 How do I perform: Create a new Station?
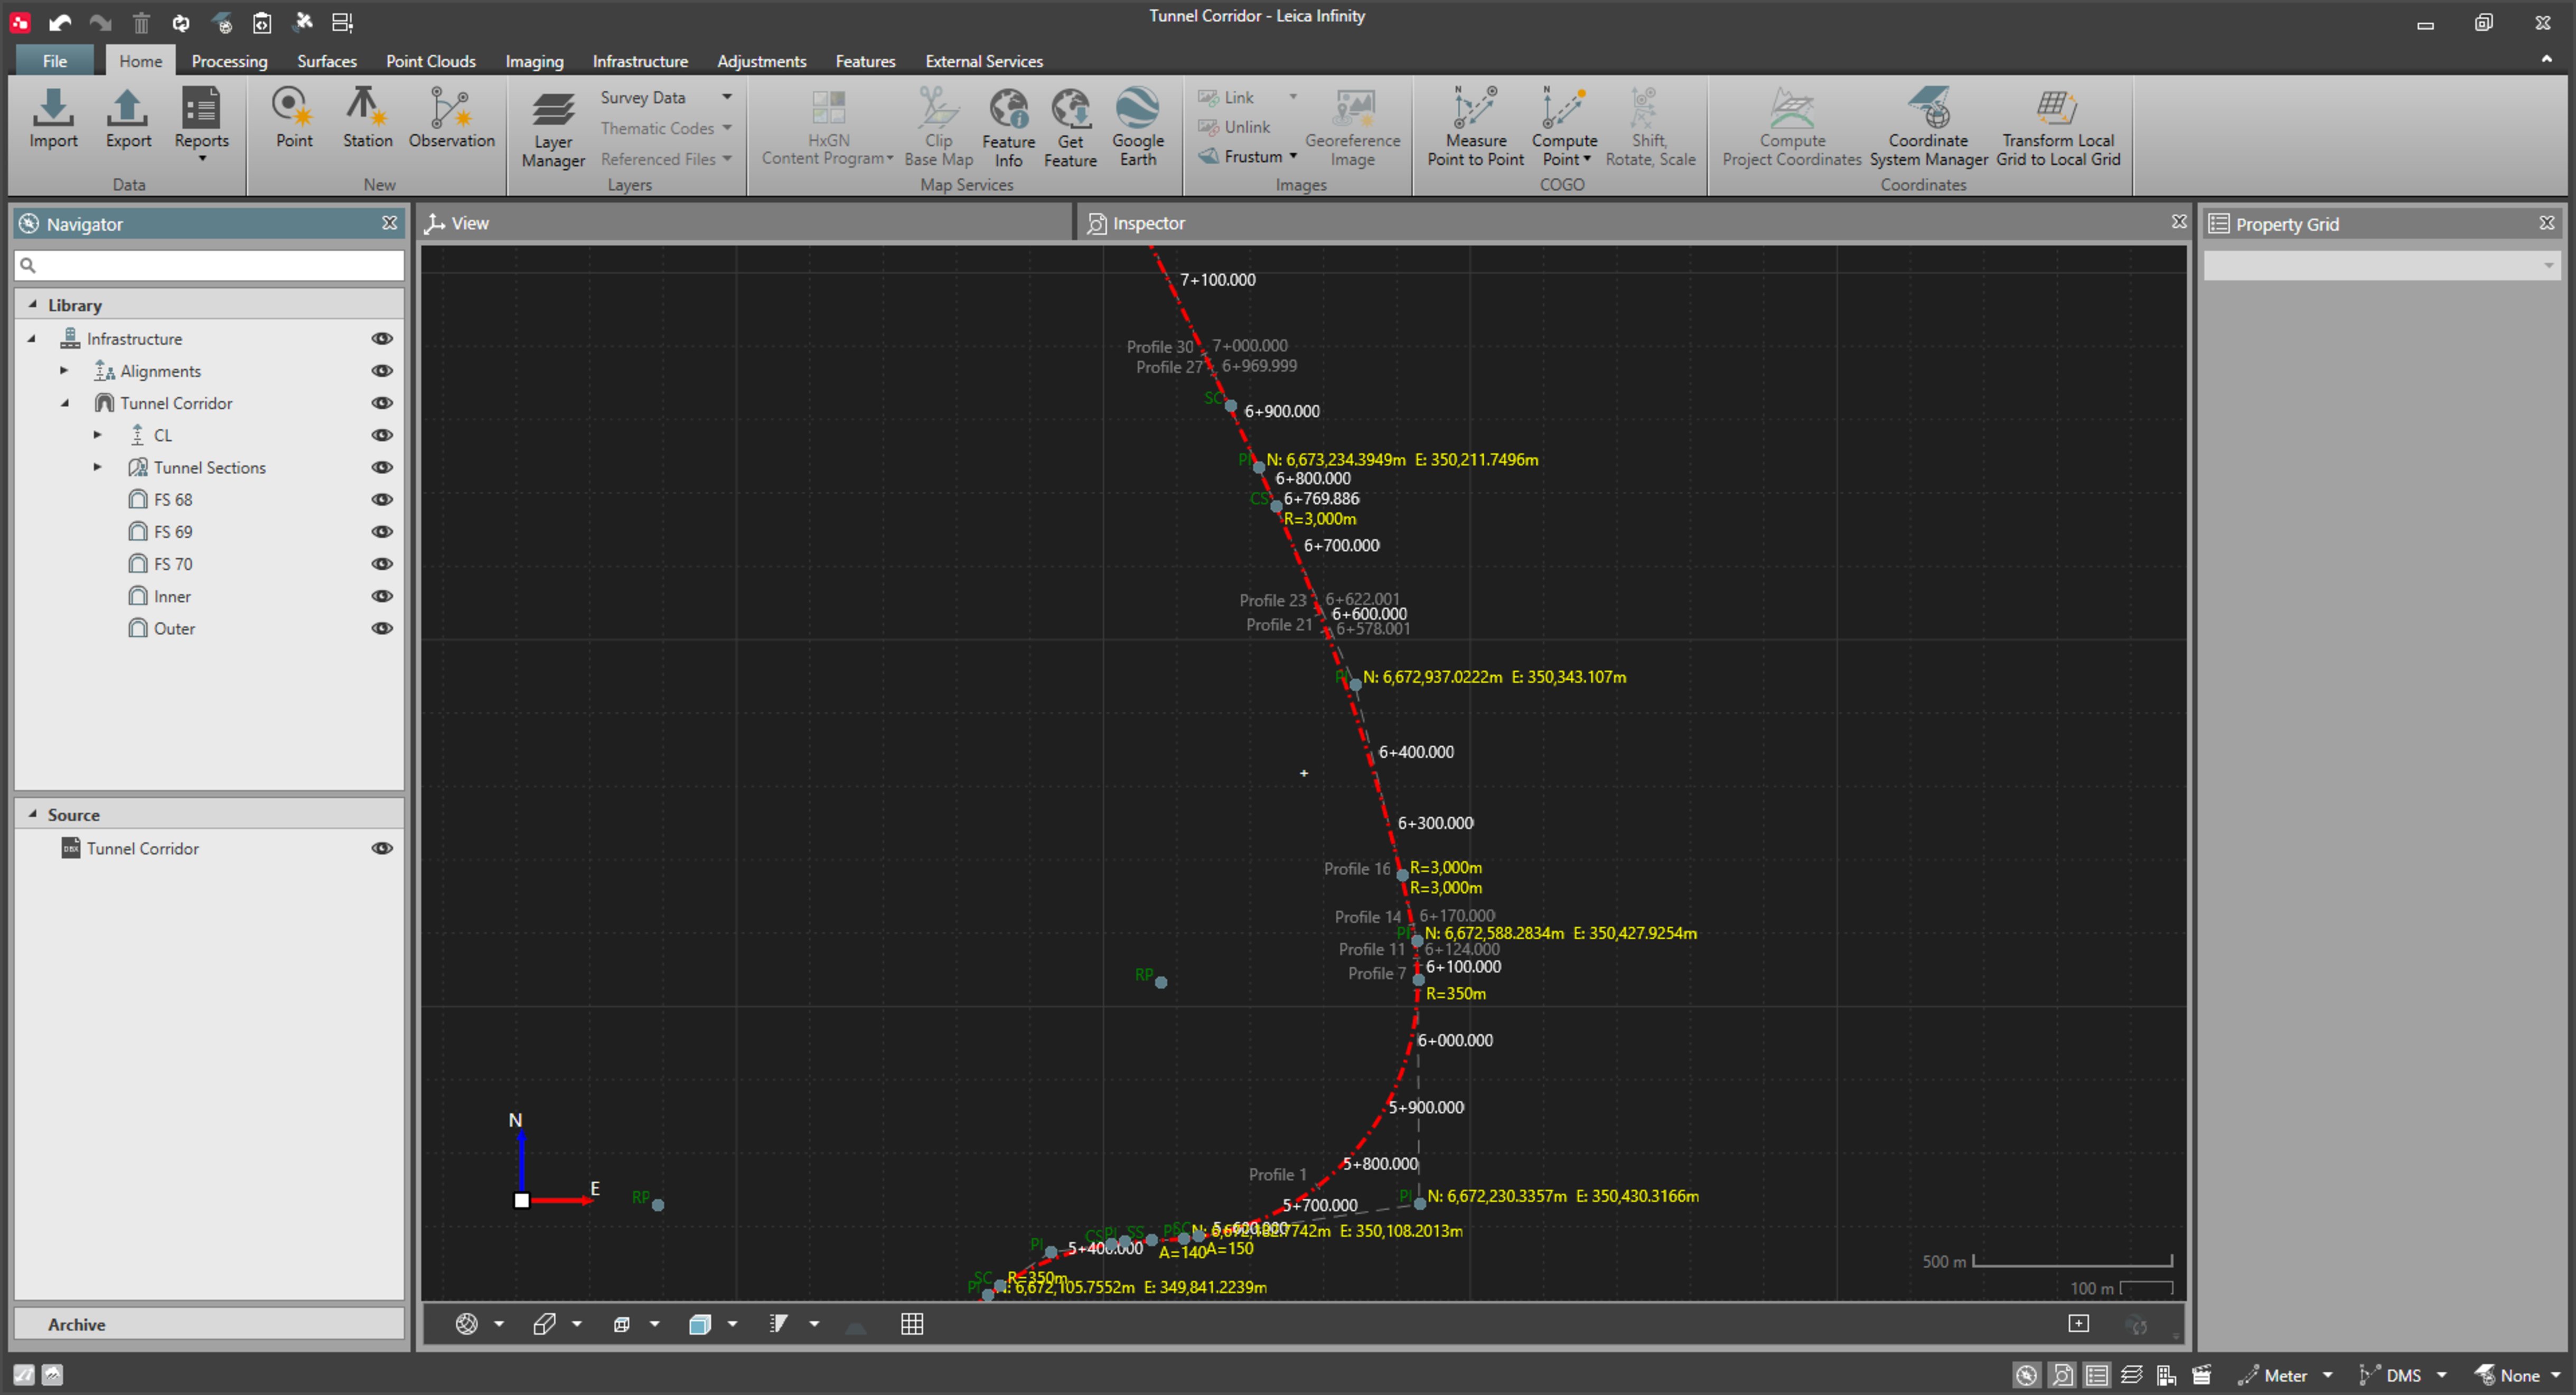pos(367,118)
